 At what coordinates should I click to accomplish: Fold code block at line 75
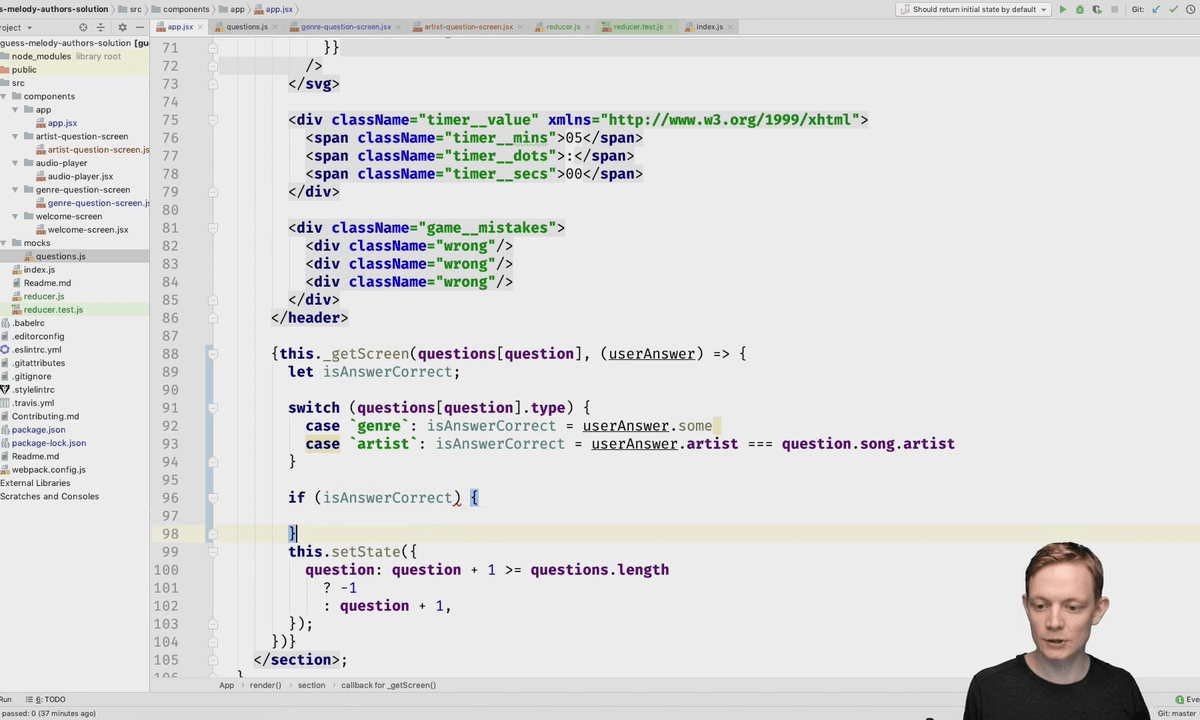click(212, 120)
